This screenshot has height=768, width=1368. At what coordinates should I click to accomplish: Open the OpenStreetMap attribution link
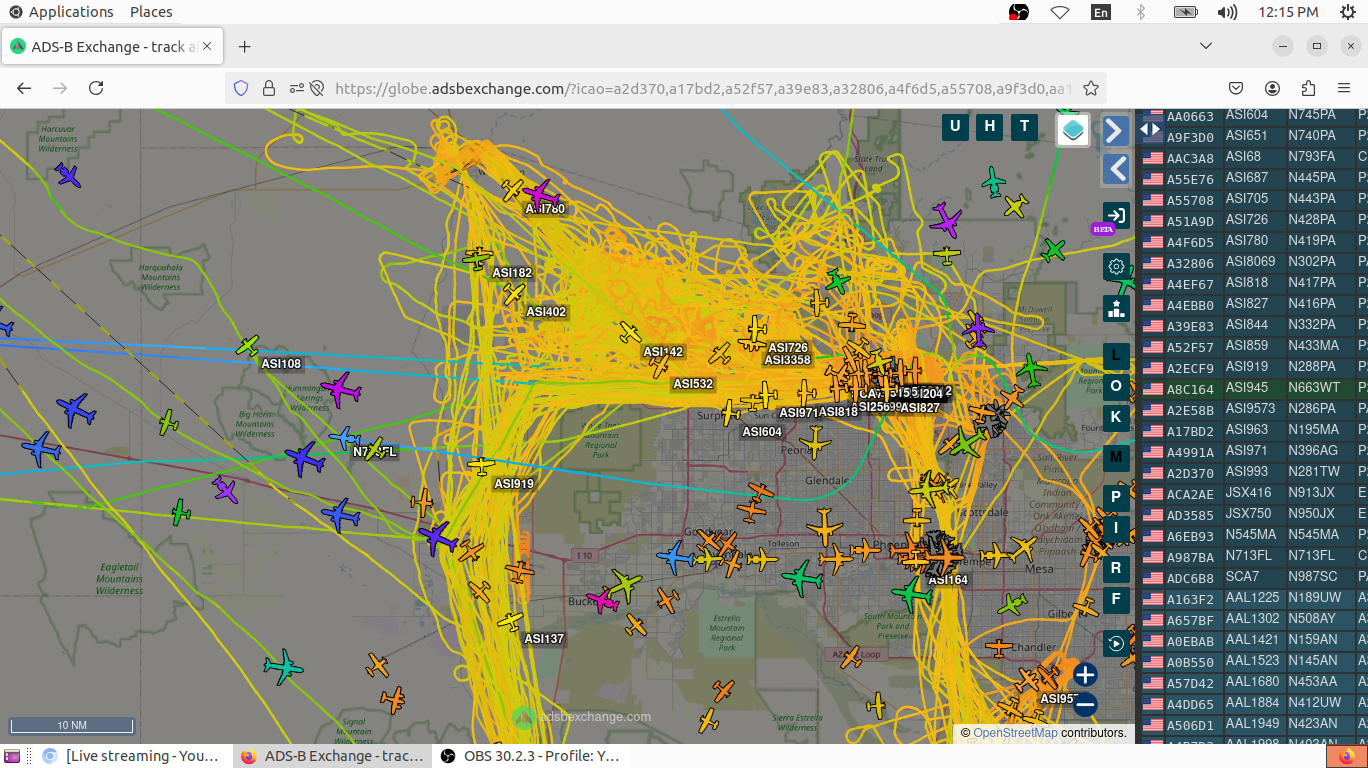pyautogui.click(x=1015, y=733)
